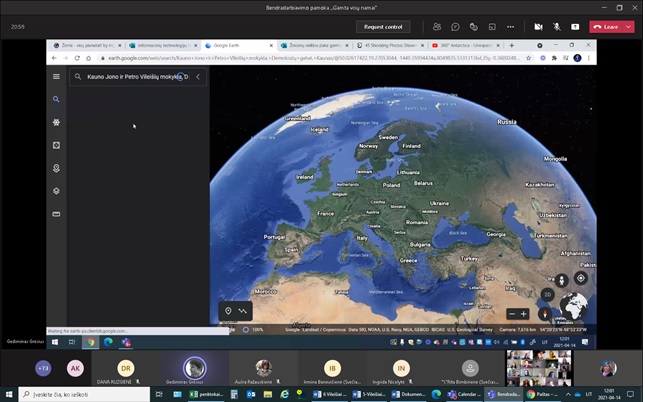
Task: Switch to Google Earth browser tab
Action: click(x=239, y=46)
